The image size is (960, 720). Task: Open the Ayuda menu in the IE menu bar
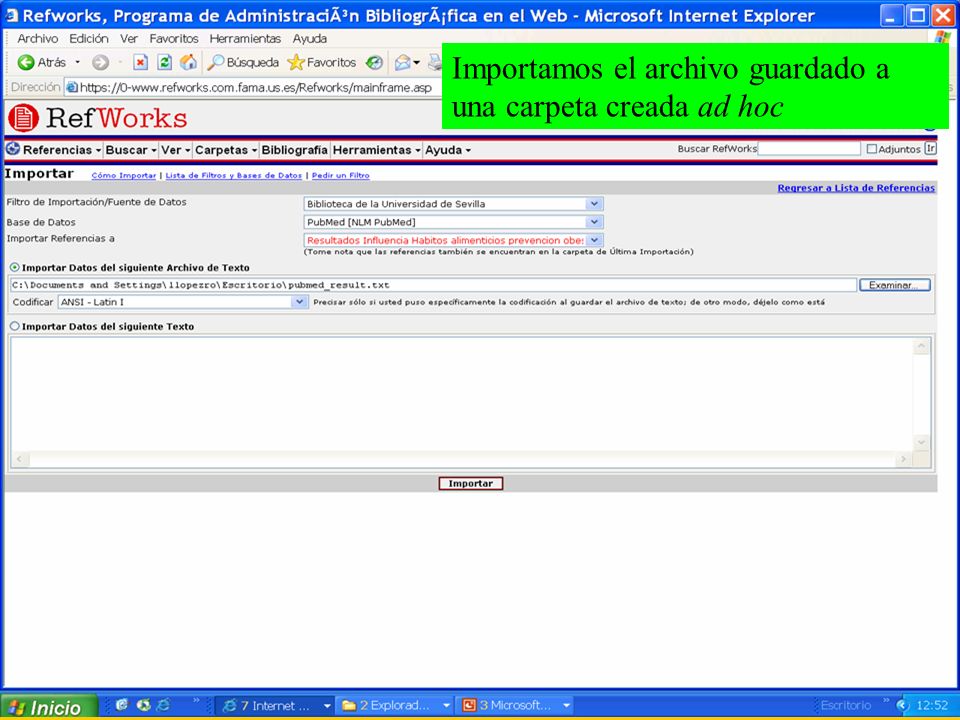(x=310, y=39)
